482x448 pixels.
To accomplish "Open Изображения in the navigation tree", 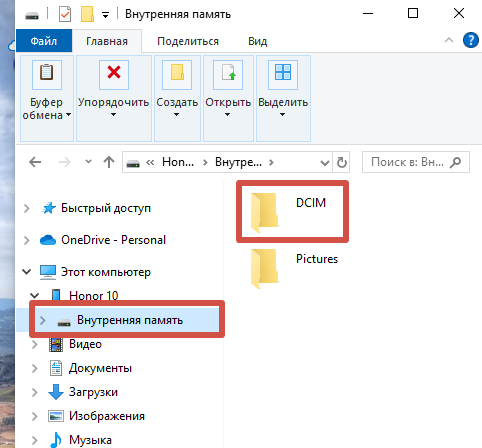I will pyautogui.click(x=107, y=416).
